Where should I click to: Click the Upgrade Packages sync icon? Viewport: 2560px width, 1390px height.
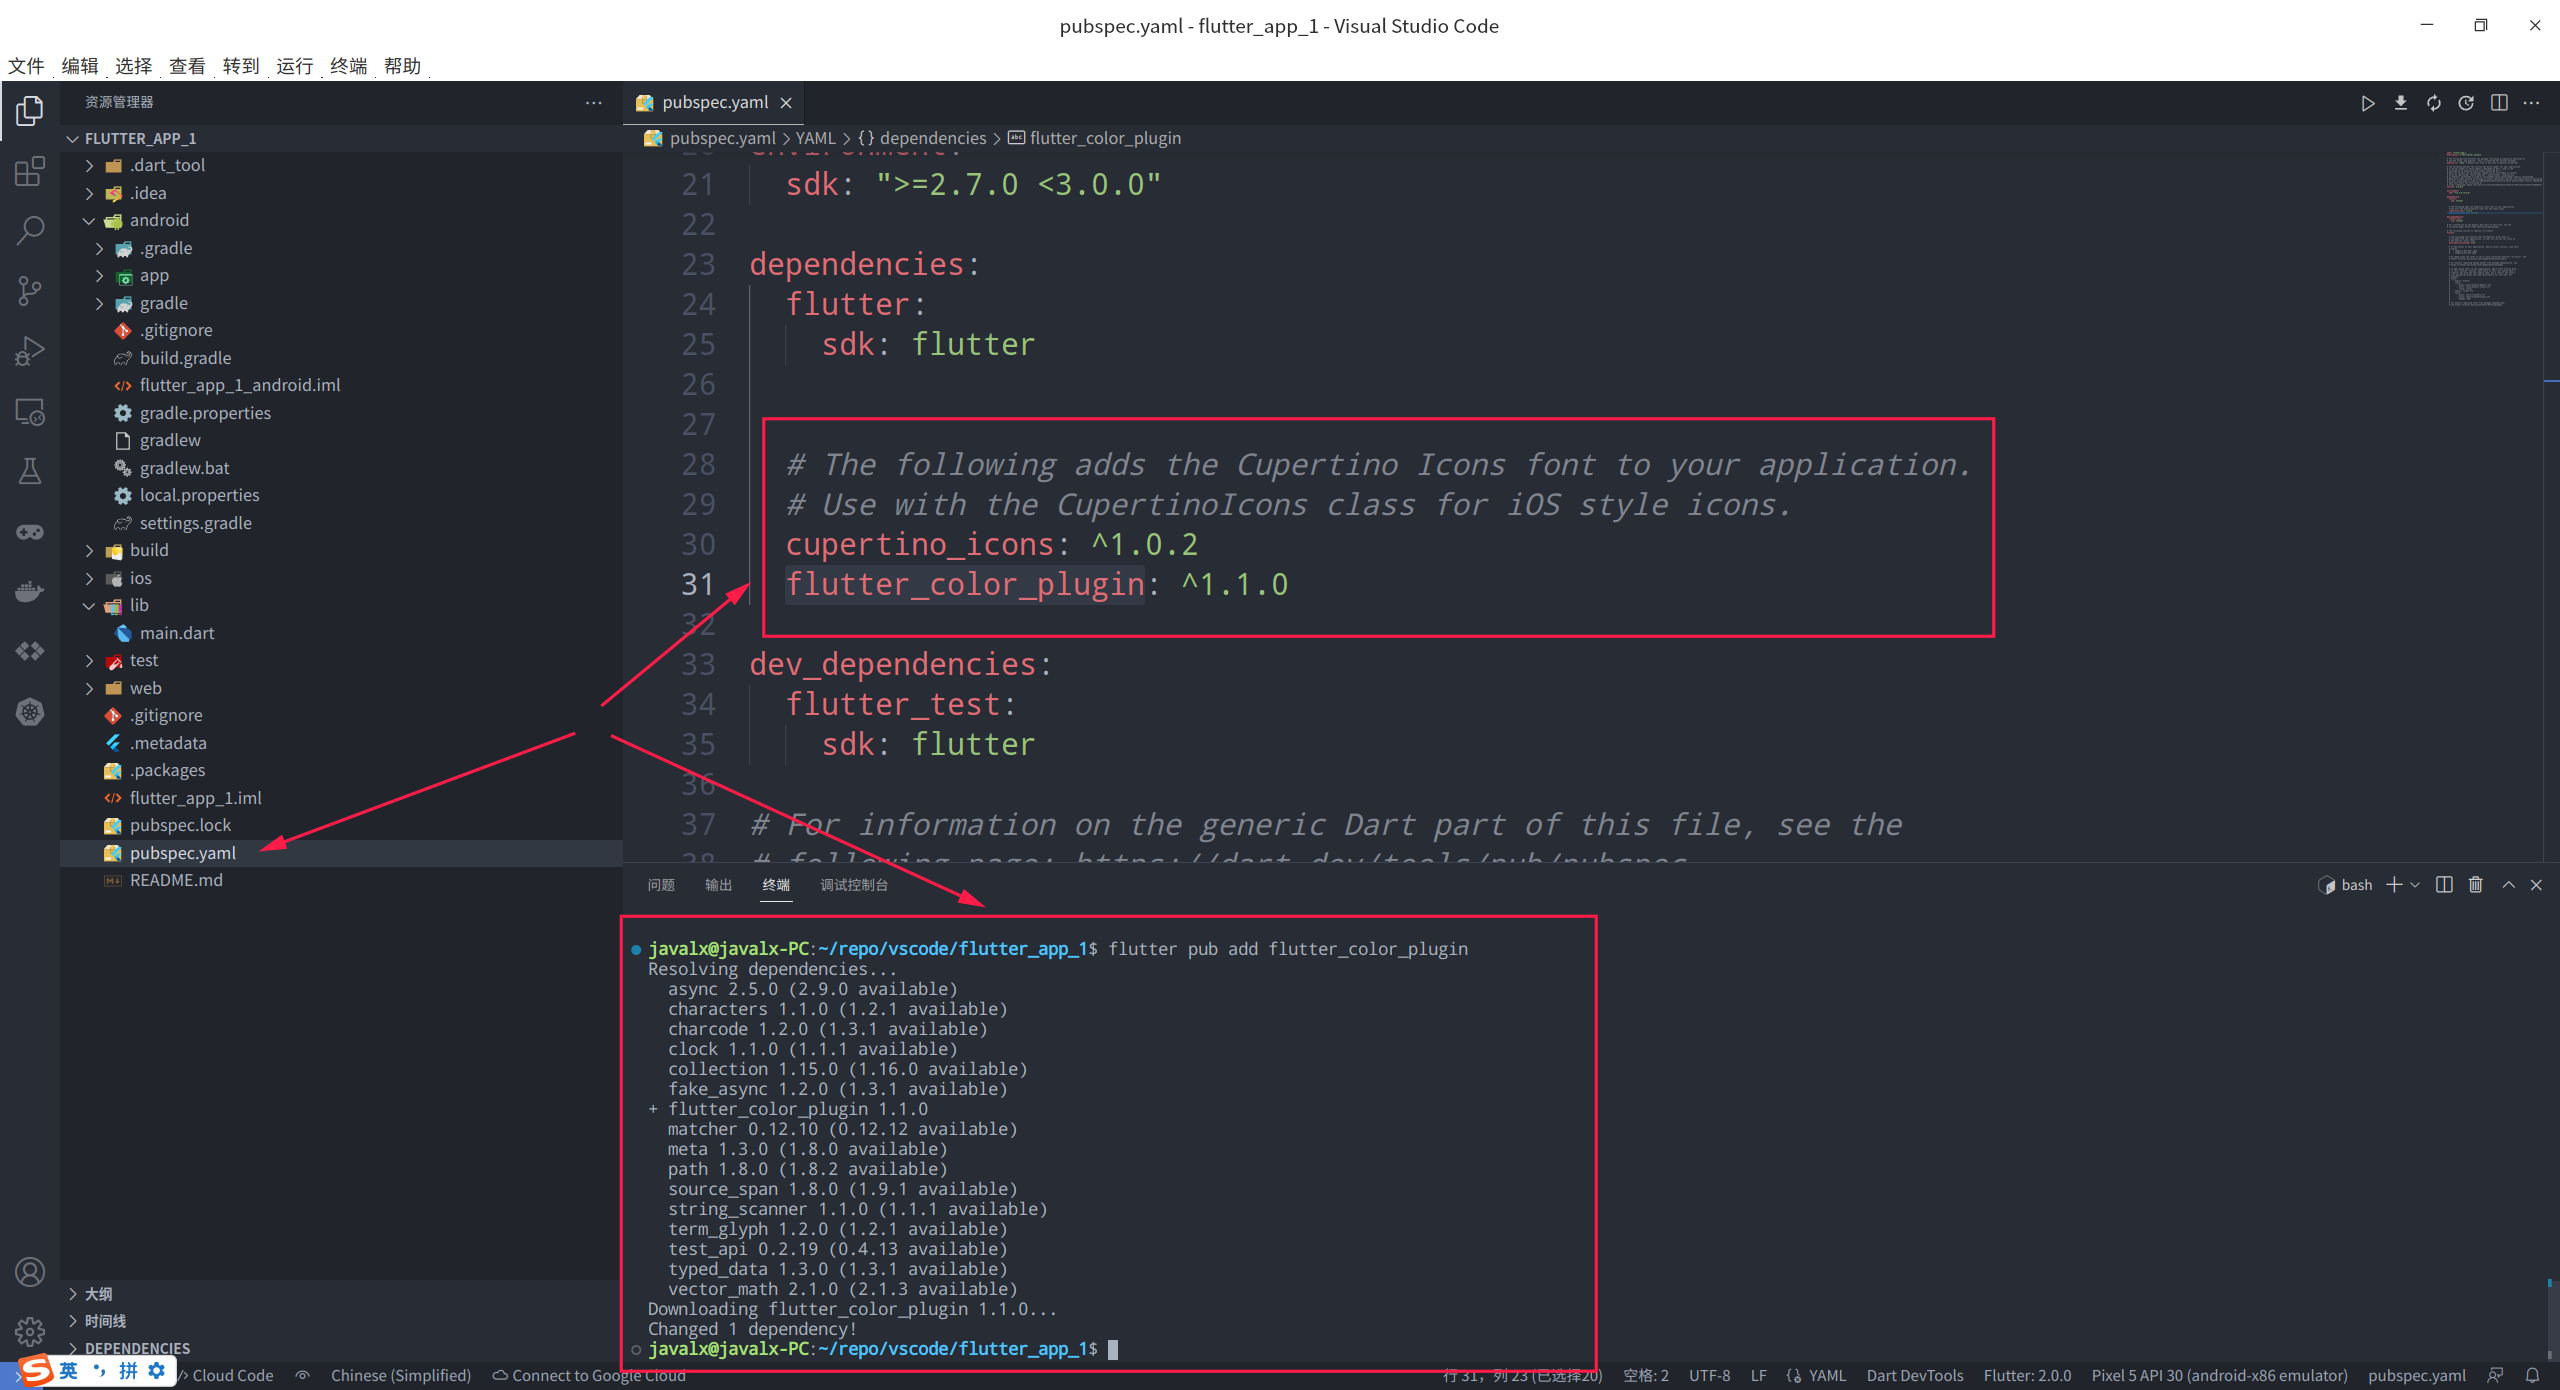tap(2433, 103)
